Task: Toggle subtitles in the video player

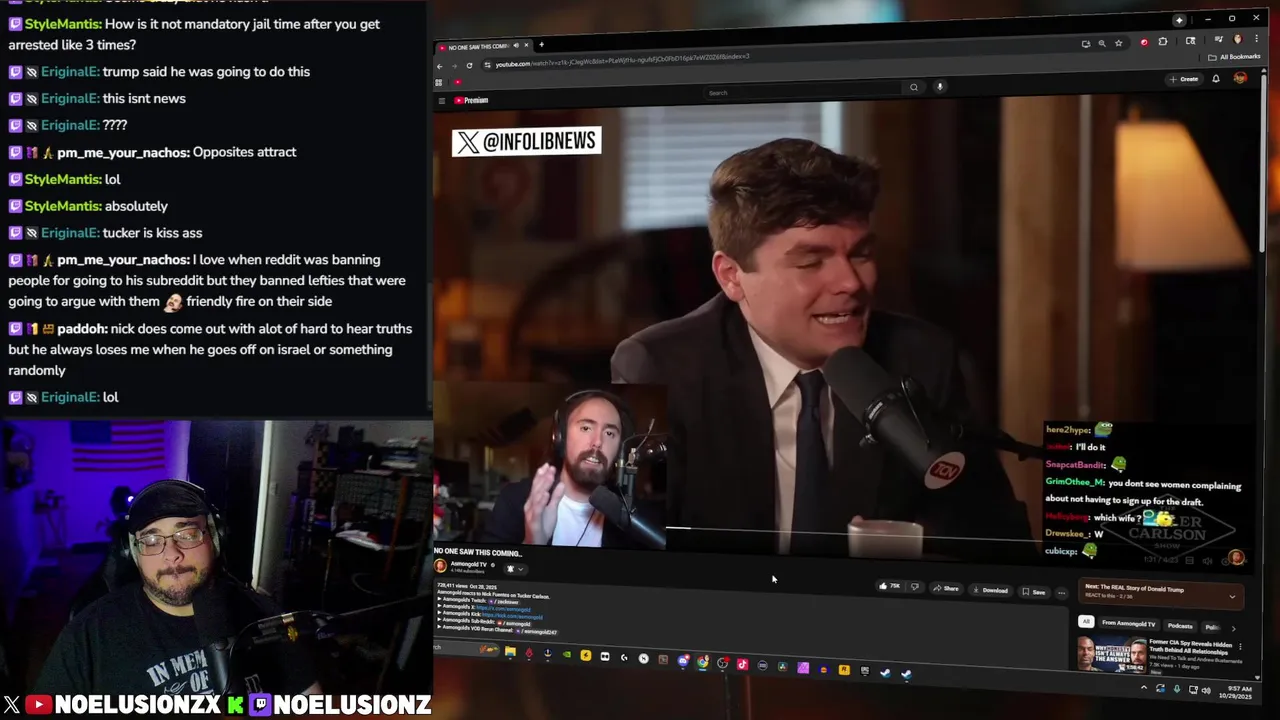Action: tap(1190, 561)
